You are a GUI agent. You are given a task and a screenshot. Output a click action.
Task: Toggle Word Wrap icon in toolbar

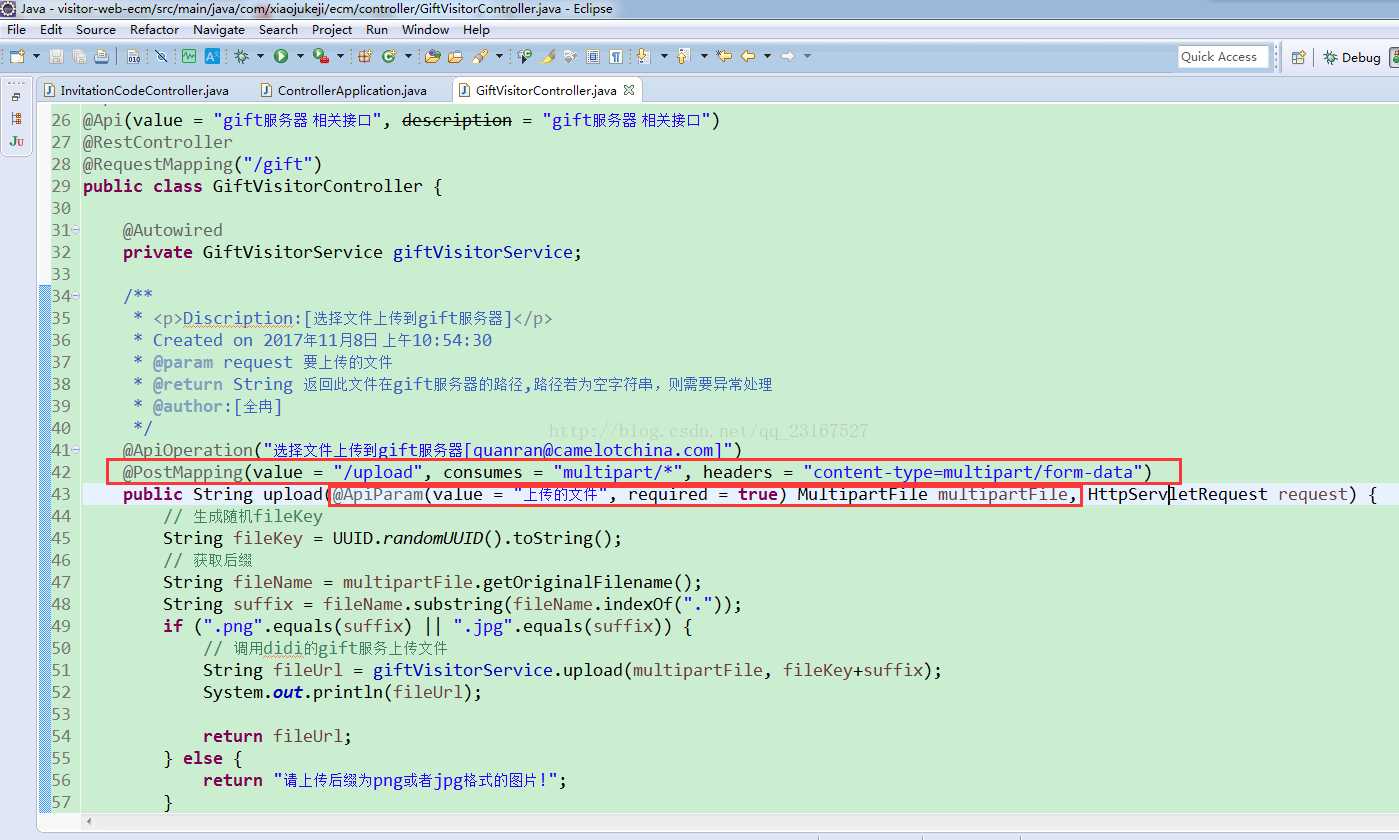(570, 56)
